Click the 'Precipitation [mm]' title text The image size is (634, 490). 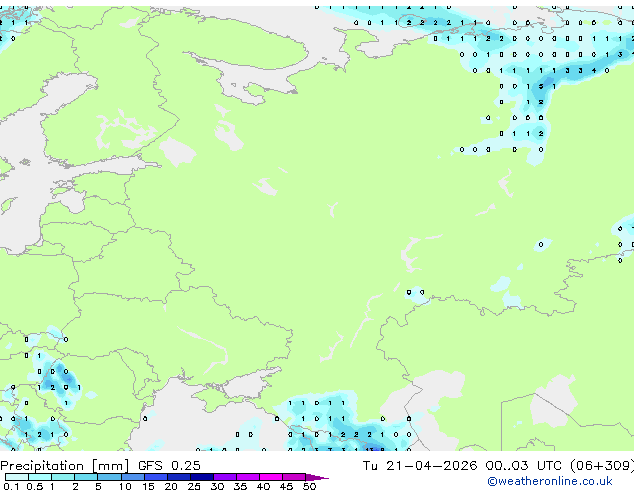[64, 466]
